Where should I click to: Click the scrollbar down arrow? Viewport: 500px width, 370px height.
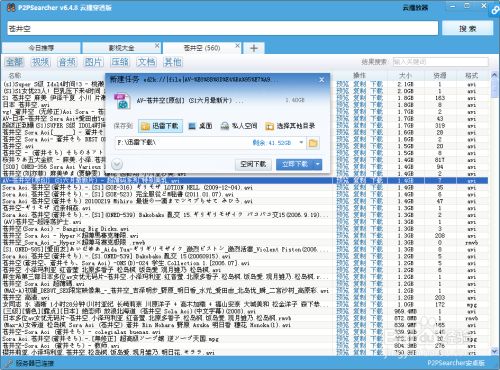click(x=494, y=351)
